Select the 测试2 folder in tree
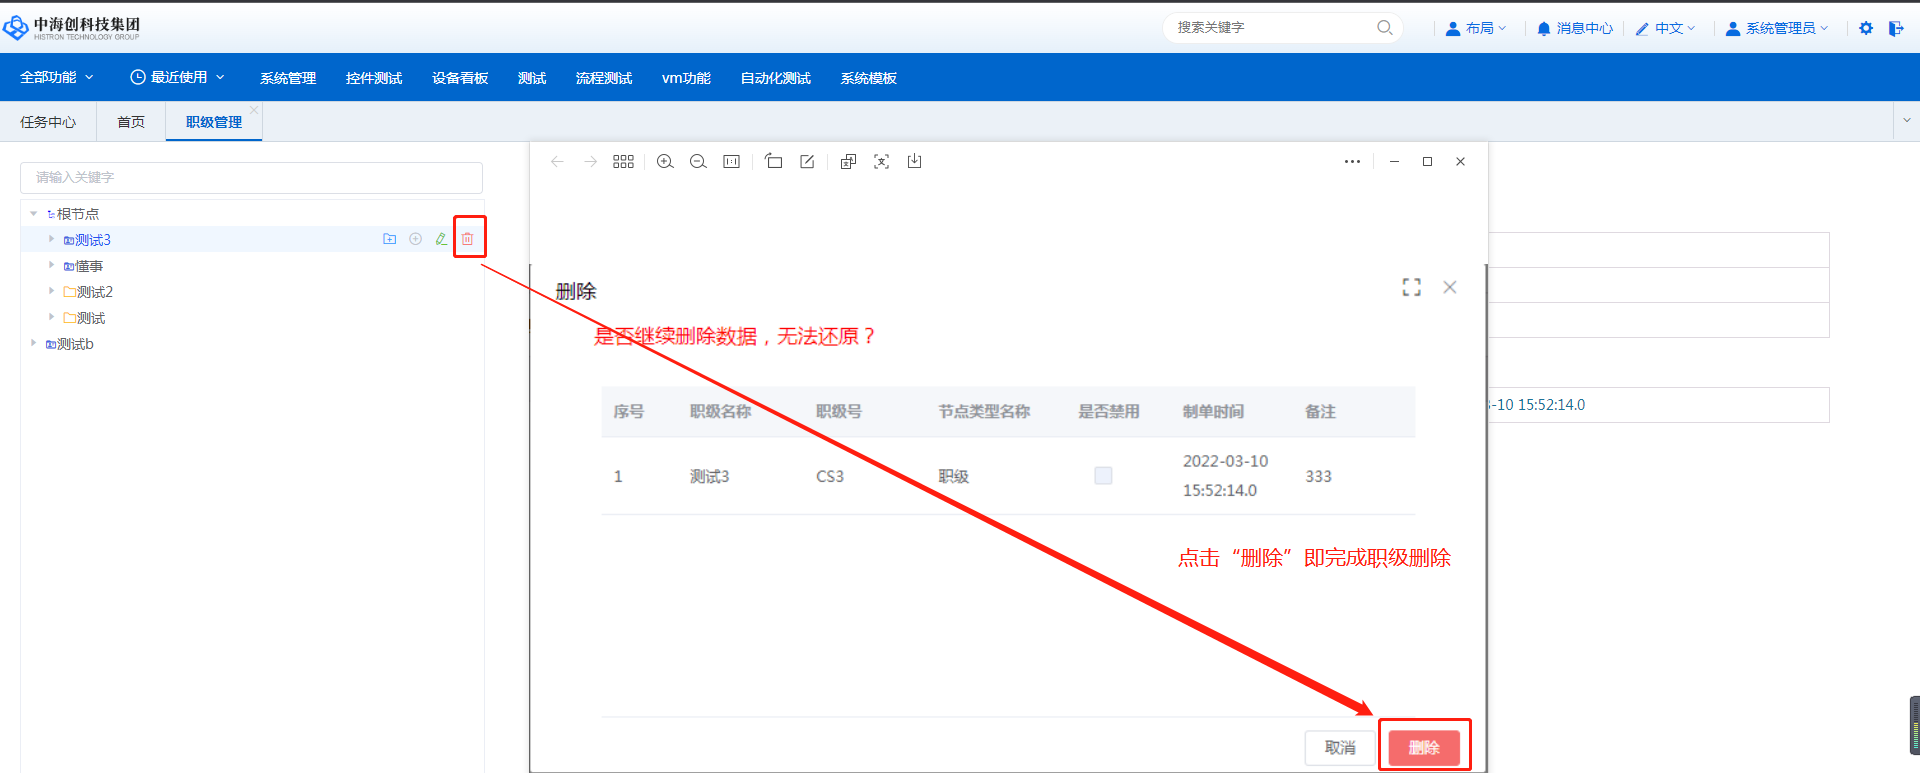The width and height of the screenshot is (1920, 773). point(94,292)
